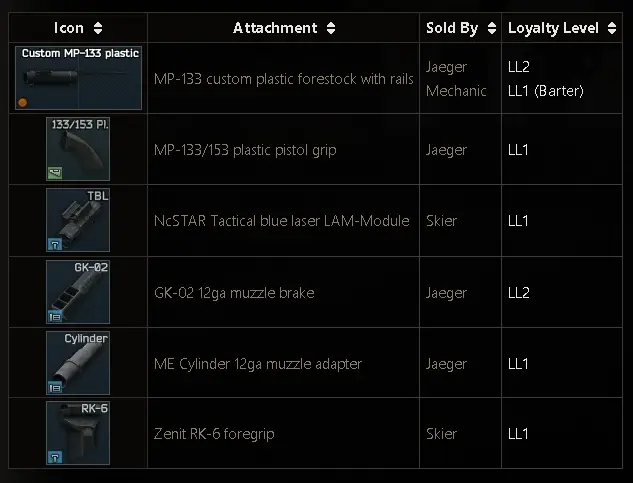Open MP-133 custom plastic forestock with rails link

[x=284, y=79]
